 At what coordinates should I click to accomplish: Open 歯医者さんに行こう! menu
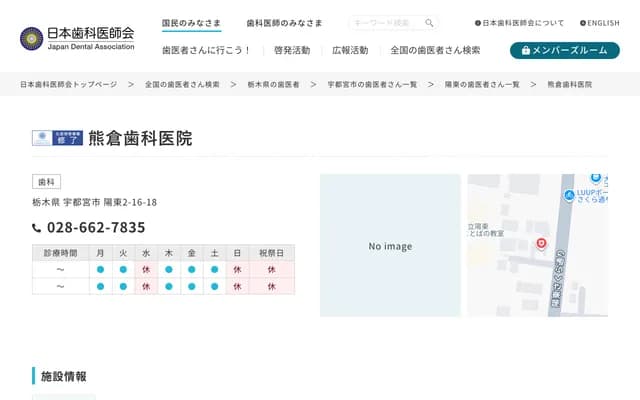(206, 50)
